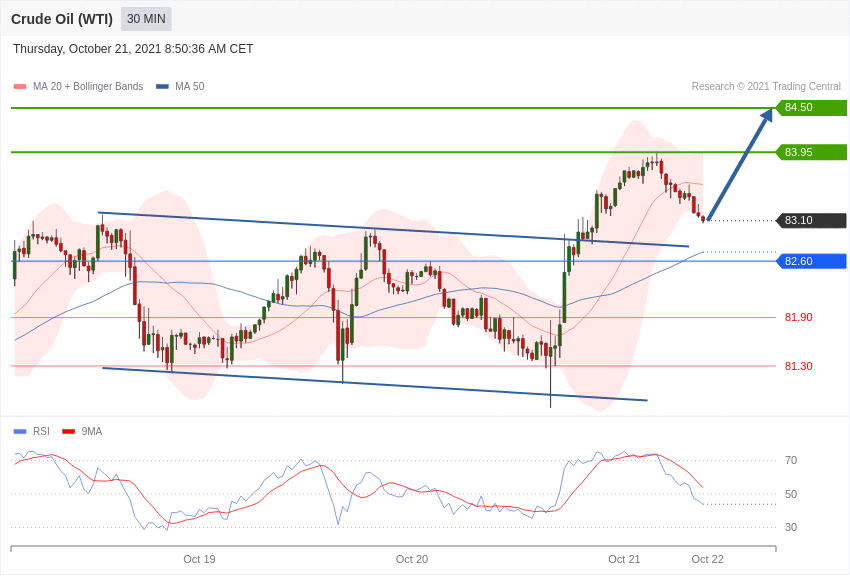Click the 83.95 green resistance price tag
Viewport: 850px width, 576px height.
tap(812, 152)
